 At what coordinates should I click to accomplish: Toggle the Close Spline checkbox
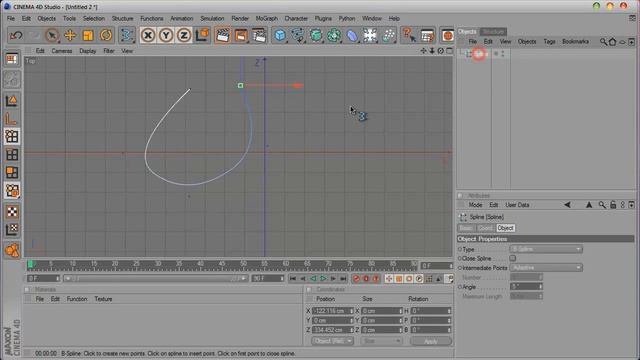(513, 258)
